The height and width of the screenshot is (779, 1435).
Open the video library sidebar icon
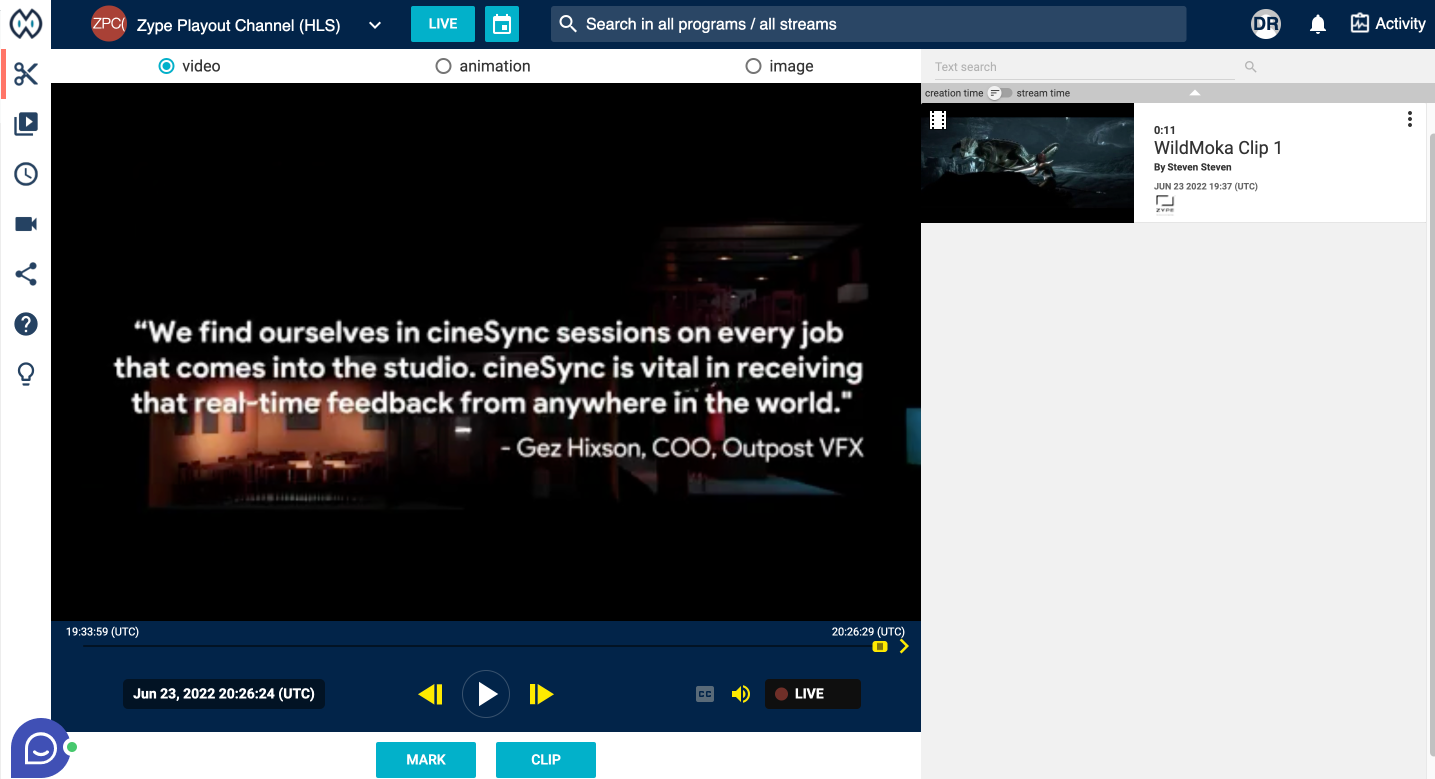[x=26, y=124]
